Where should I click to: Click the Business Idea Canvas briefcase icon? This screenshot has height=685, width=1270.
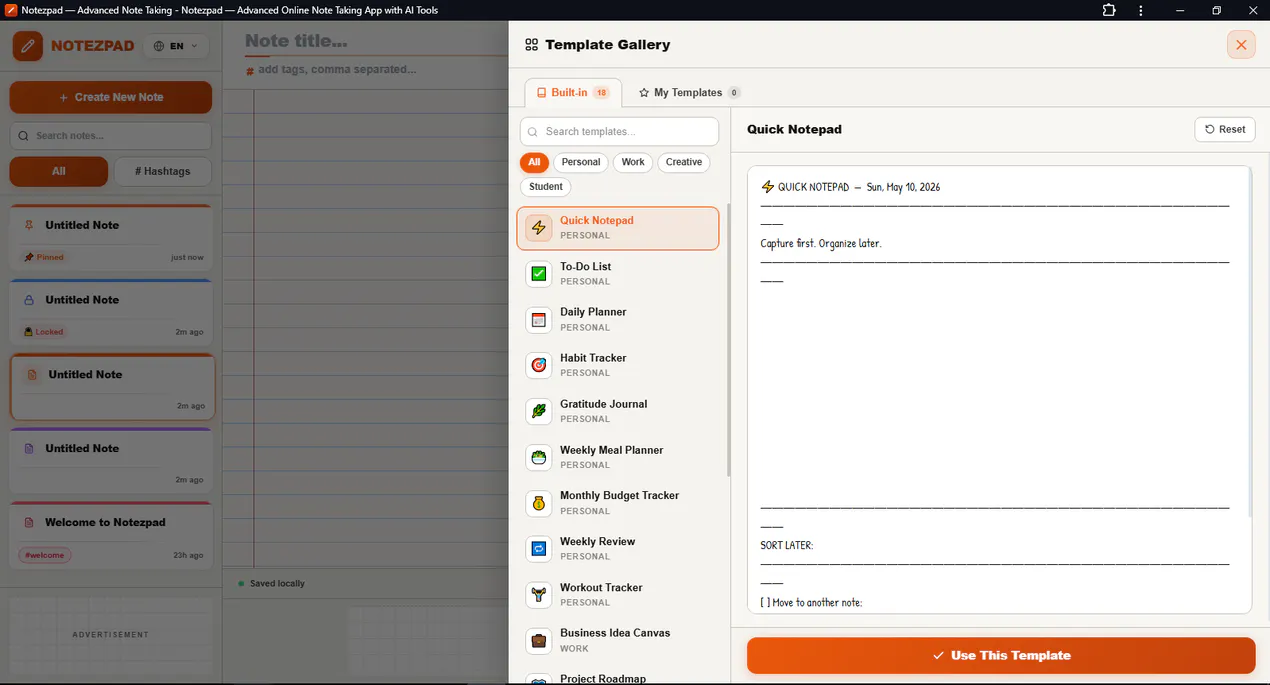pyautogui.click(x=539, y=640)
